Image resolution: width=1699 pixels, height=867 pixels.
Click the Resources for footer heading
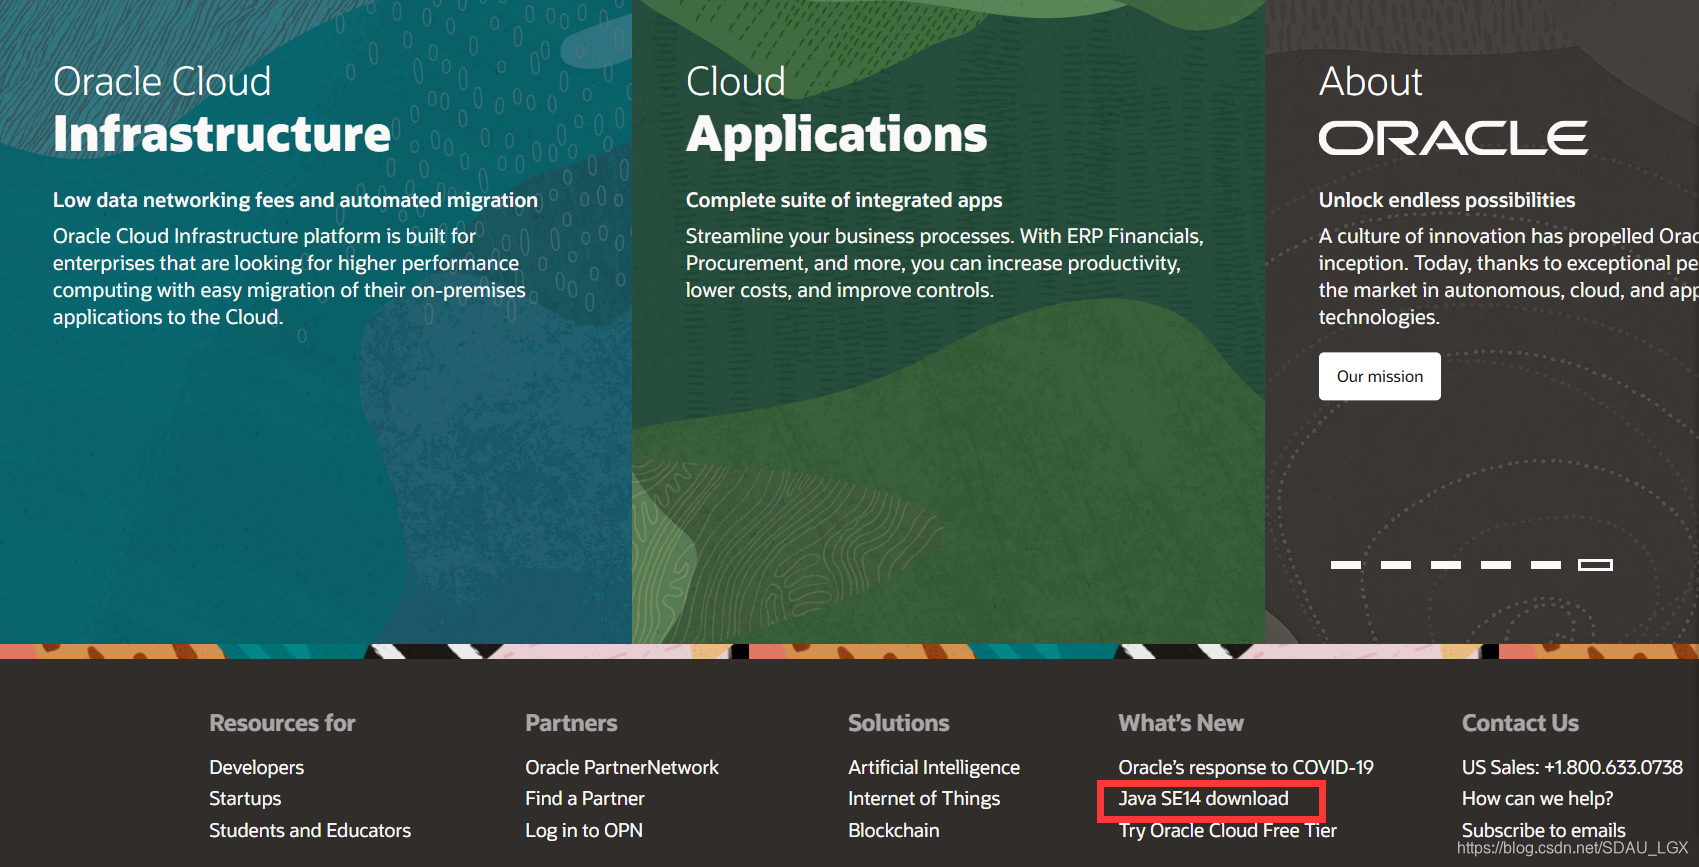click(x=282, y=723)
